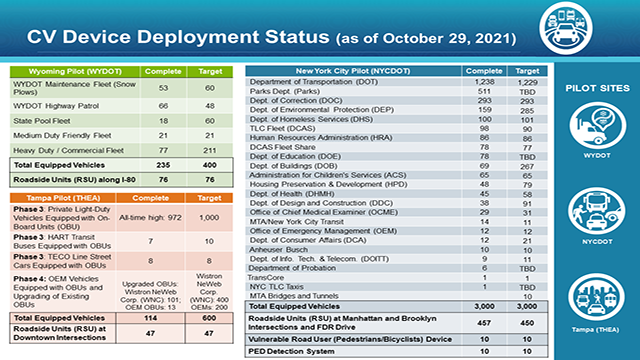Select the Tampa (THEA) pilot site icon
This screenshot has height=360, width=640.
pyautogui.click(x=596, y=297)
